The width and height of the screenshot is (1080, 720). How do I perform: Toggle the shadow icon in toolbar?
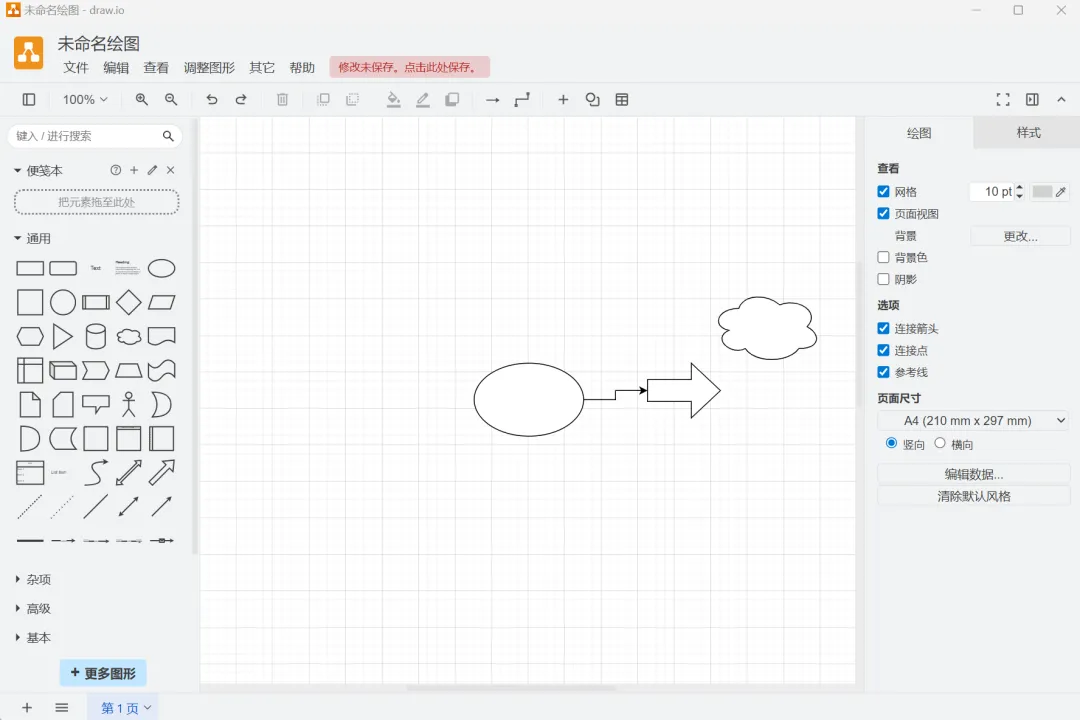tap(452, 100)
